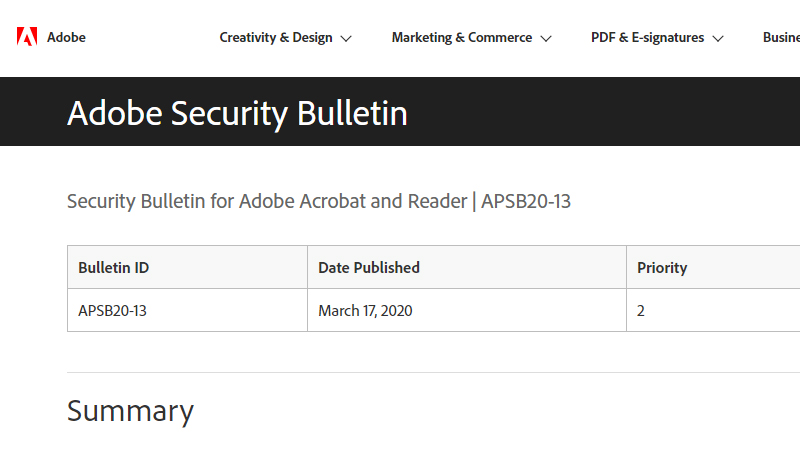Click the Summary section heading
Viewport: 800px width, 450px height.
(130, 411)
